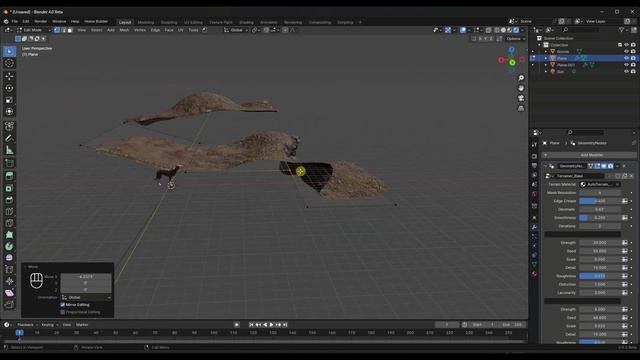Open Orientation dropdown in Move panel
The image size is (640, 360).
[x=86, y=298]
